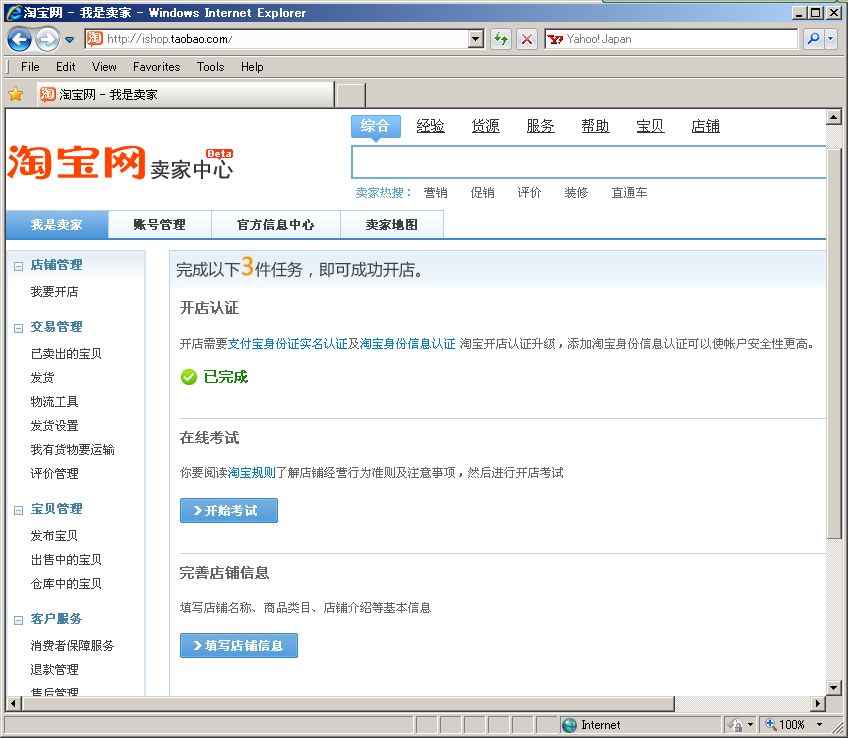
Task: Open the Favorites menu
Action: pyautogui.click(x=156, y=67)
